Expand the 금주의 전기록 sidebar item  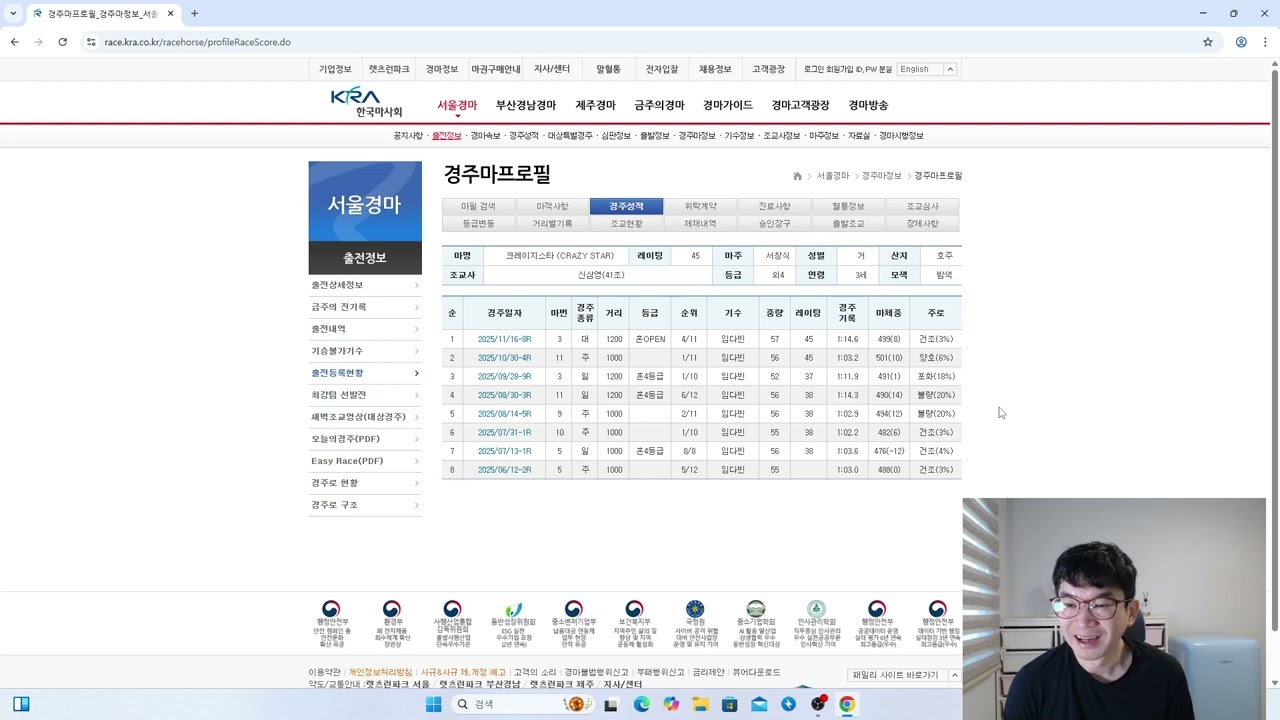[365, 307]
